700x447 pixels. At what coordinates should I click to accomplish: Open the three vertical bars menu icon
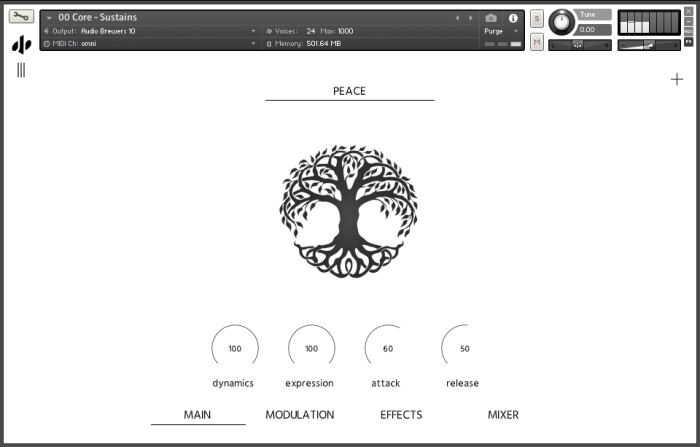tap(21, 70)
